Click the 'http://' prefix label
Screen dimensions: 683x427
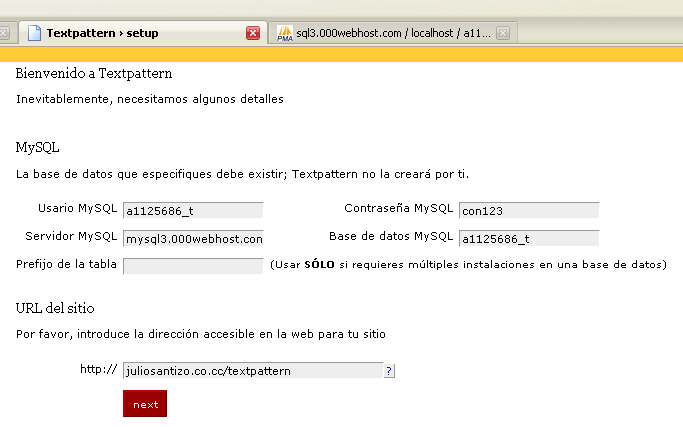(x=98, y=369)
